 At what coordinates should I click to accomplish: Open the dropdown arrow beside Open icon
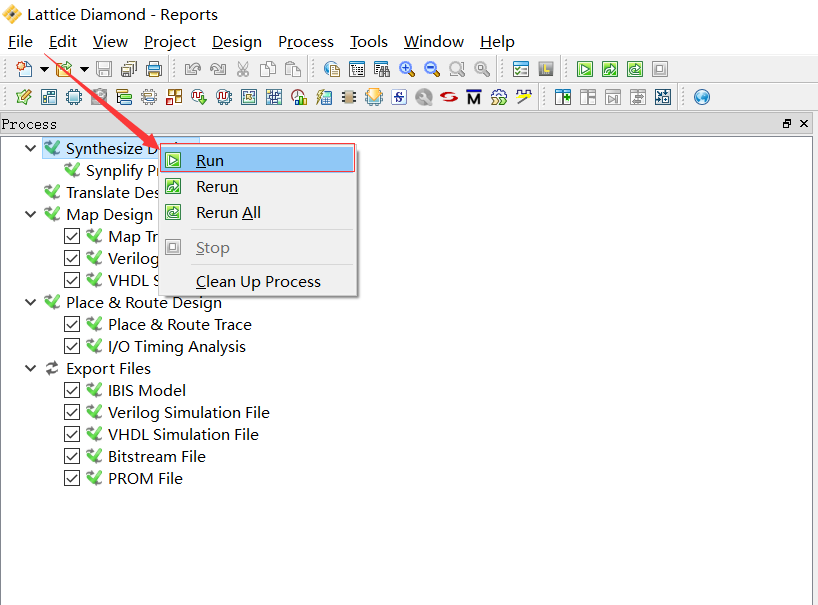coord(85,69)
